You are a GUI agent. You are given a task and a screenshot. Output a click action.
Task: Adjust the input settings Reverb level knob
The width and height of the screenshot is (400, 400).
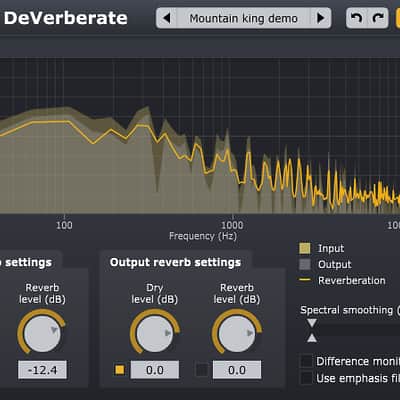point(42,333)
